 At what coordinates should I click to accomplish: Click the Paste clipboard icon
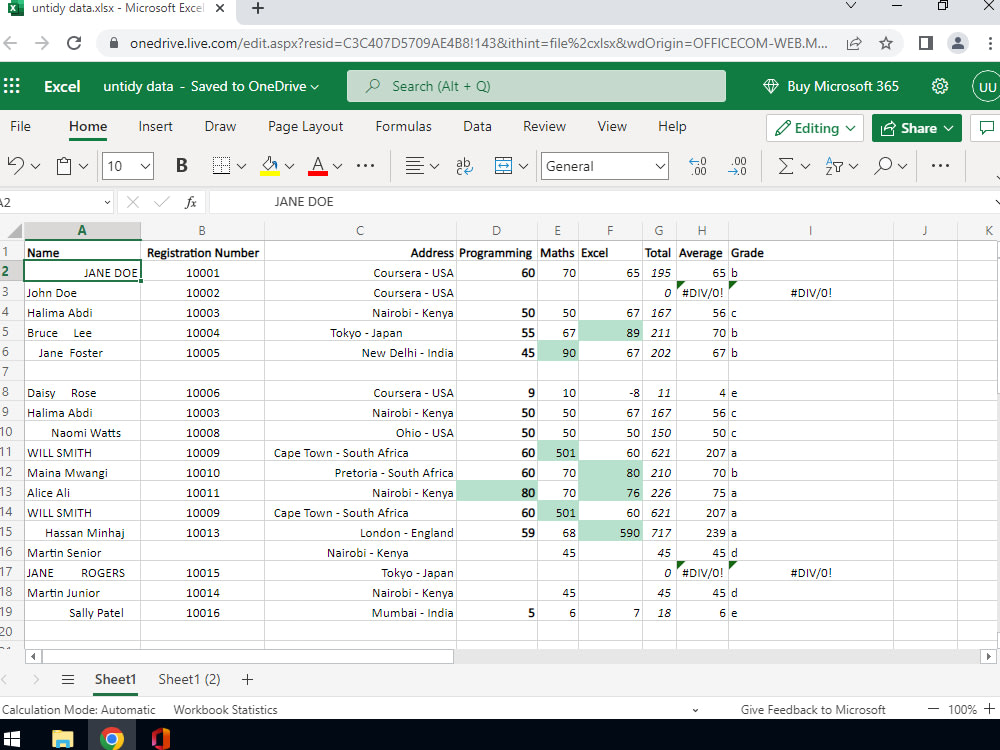click(64, 166)
